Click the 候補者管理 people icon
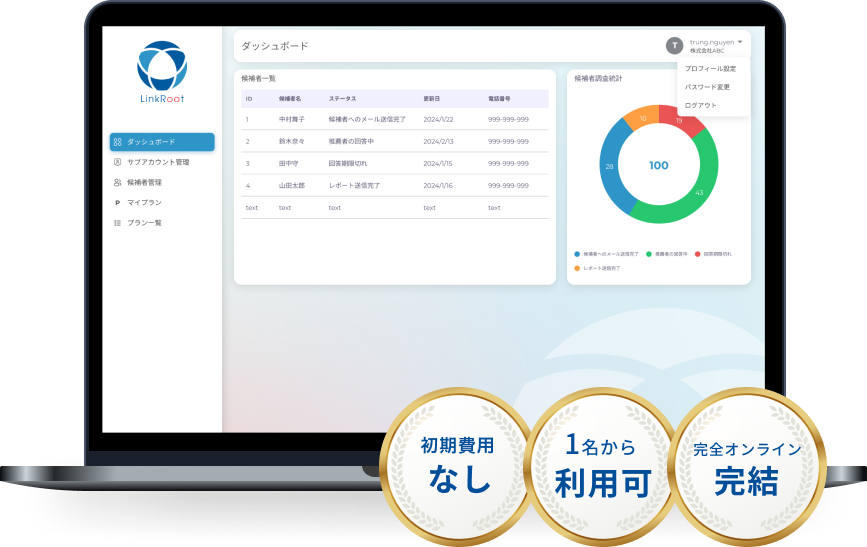The width and height of the screenshot is (867, 547). pos(118,182)
